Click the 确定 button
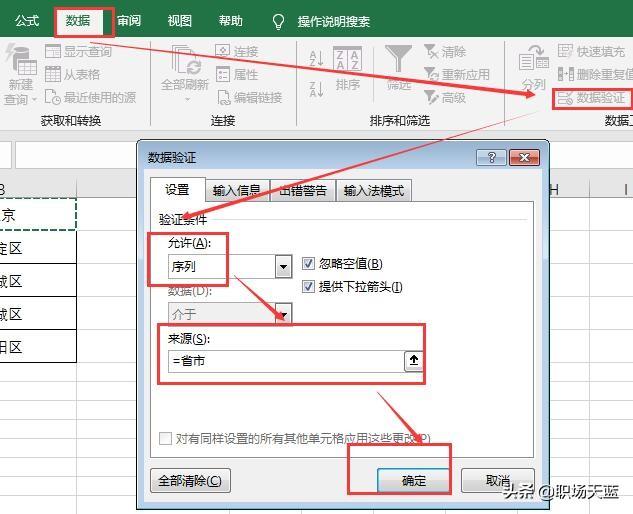633x514 pixels. (x=414, y=480)
